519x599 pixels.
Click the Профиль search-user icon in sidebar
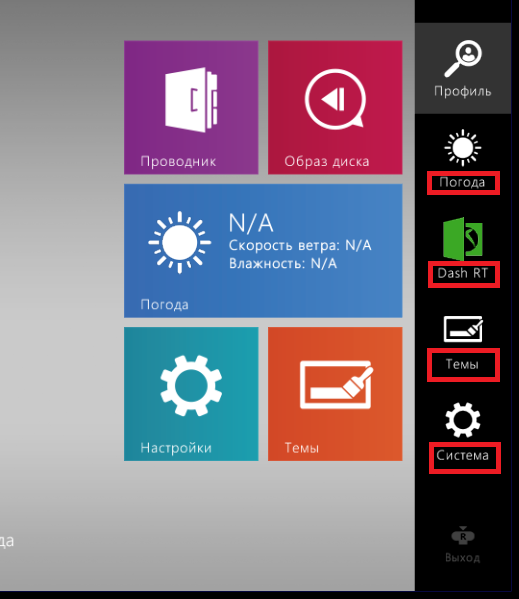tap(463, 59)
